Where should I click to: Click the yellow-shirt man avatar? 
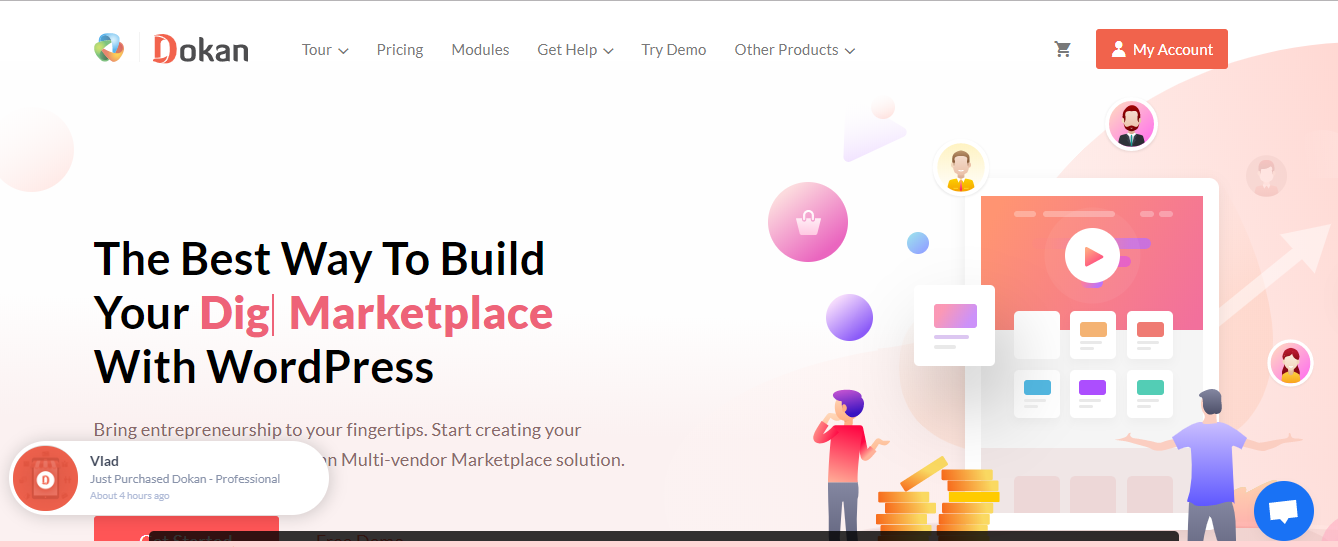click(x=961, y=168)
